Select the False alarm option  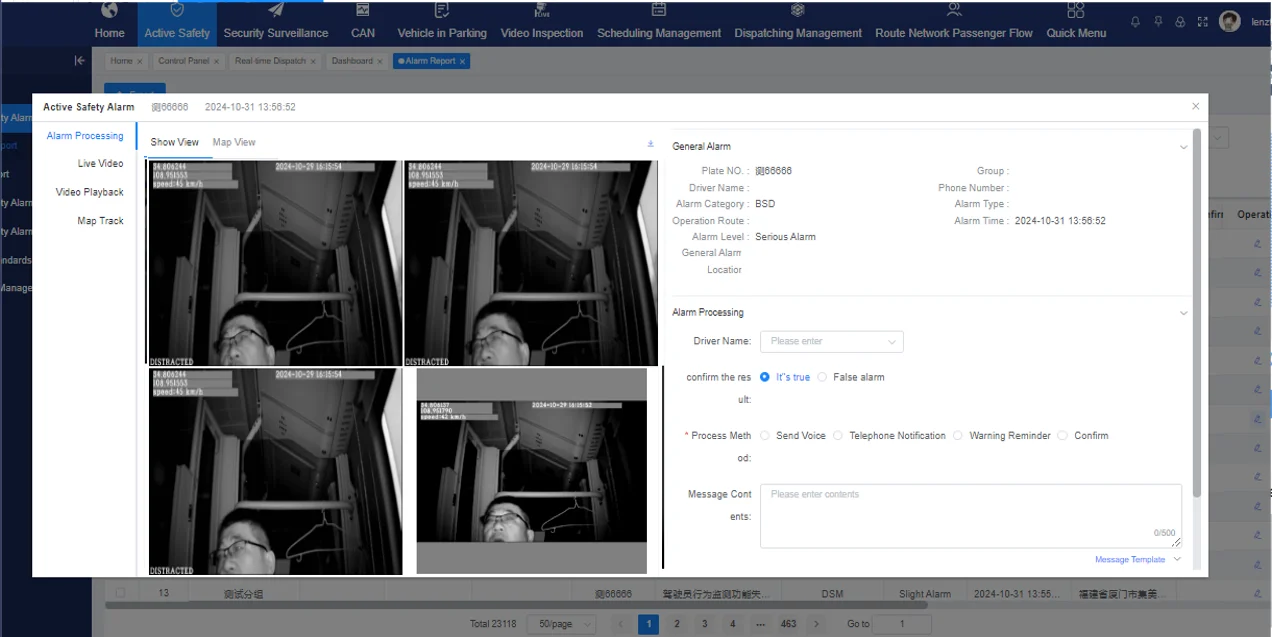pyautogui.click(x=822, y=377)
